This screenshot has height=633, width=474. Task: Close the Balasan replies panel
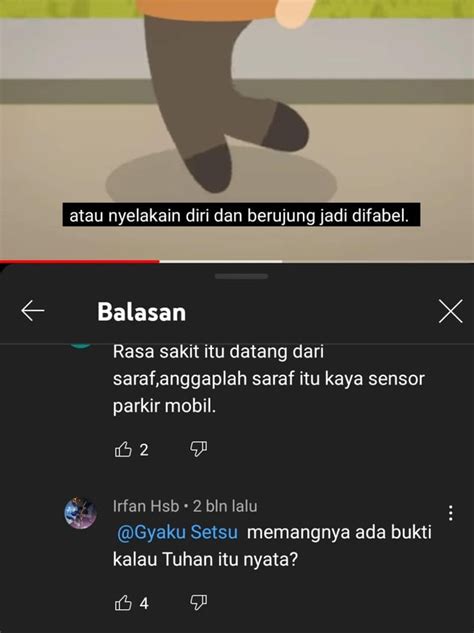[x=451, y=311]
